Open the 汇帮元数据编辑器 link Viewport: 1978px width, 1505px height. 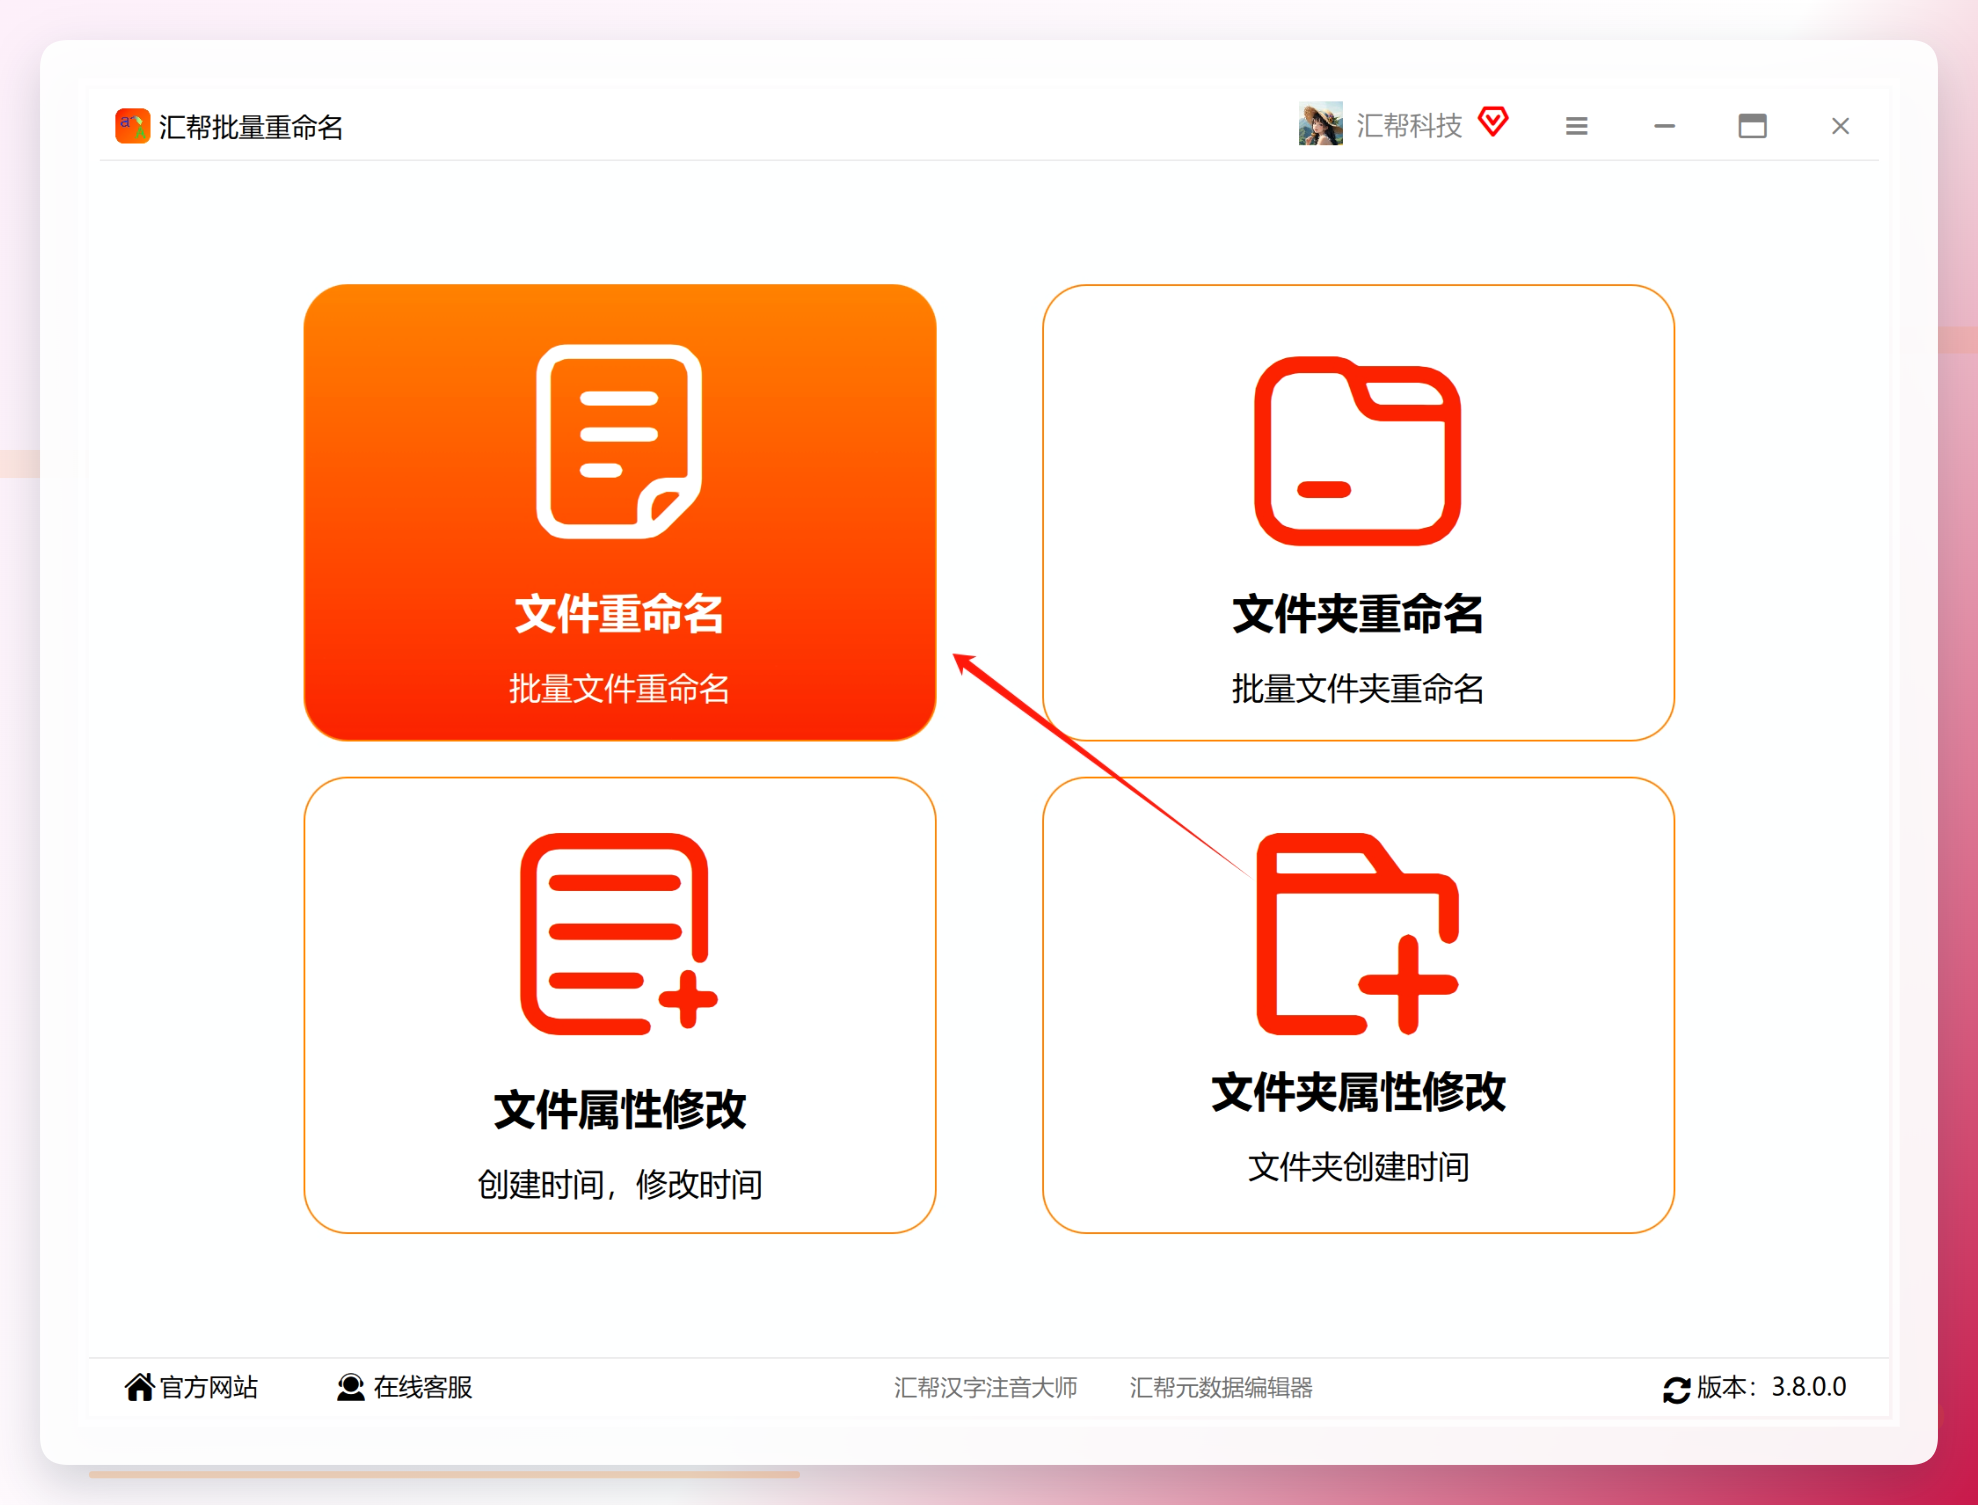[x=1220, y=1387]
